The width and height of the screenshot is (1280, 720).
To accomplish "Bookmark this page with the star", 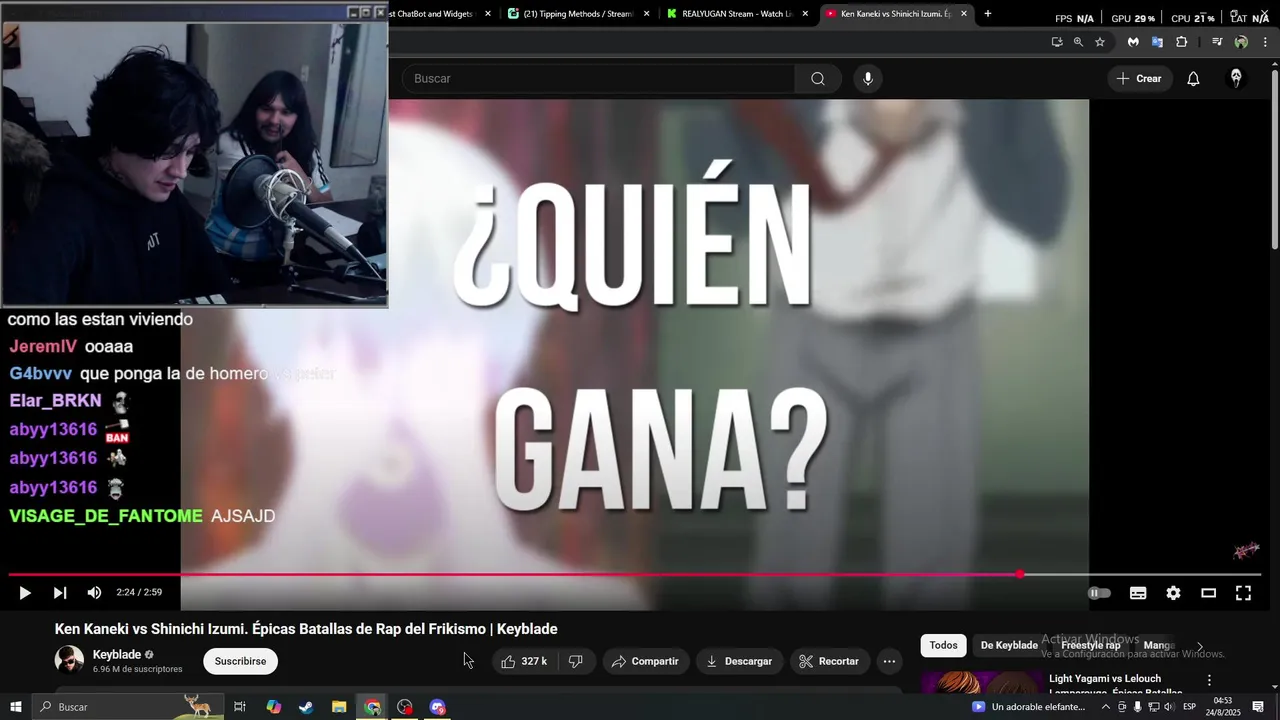I will pyautogui.click(x=1100, y=42).
